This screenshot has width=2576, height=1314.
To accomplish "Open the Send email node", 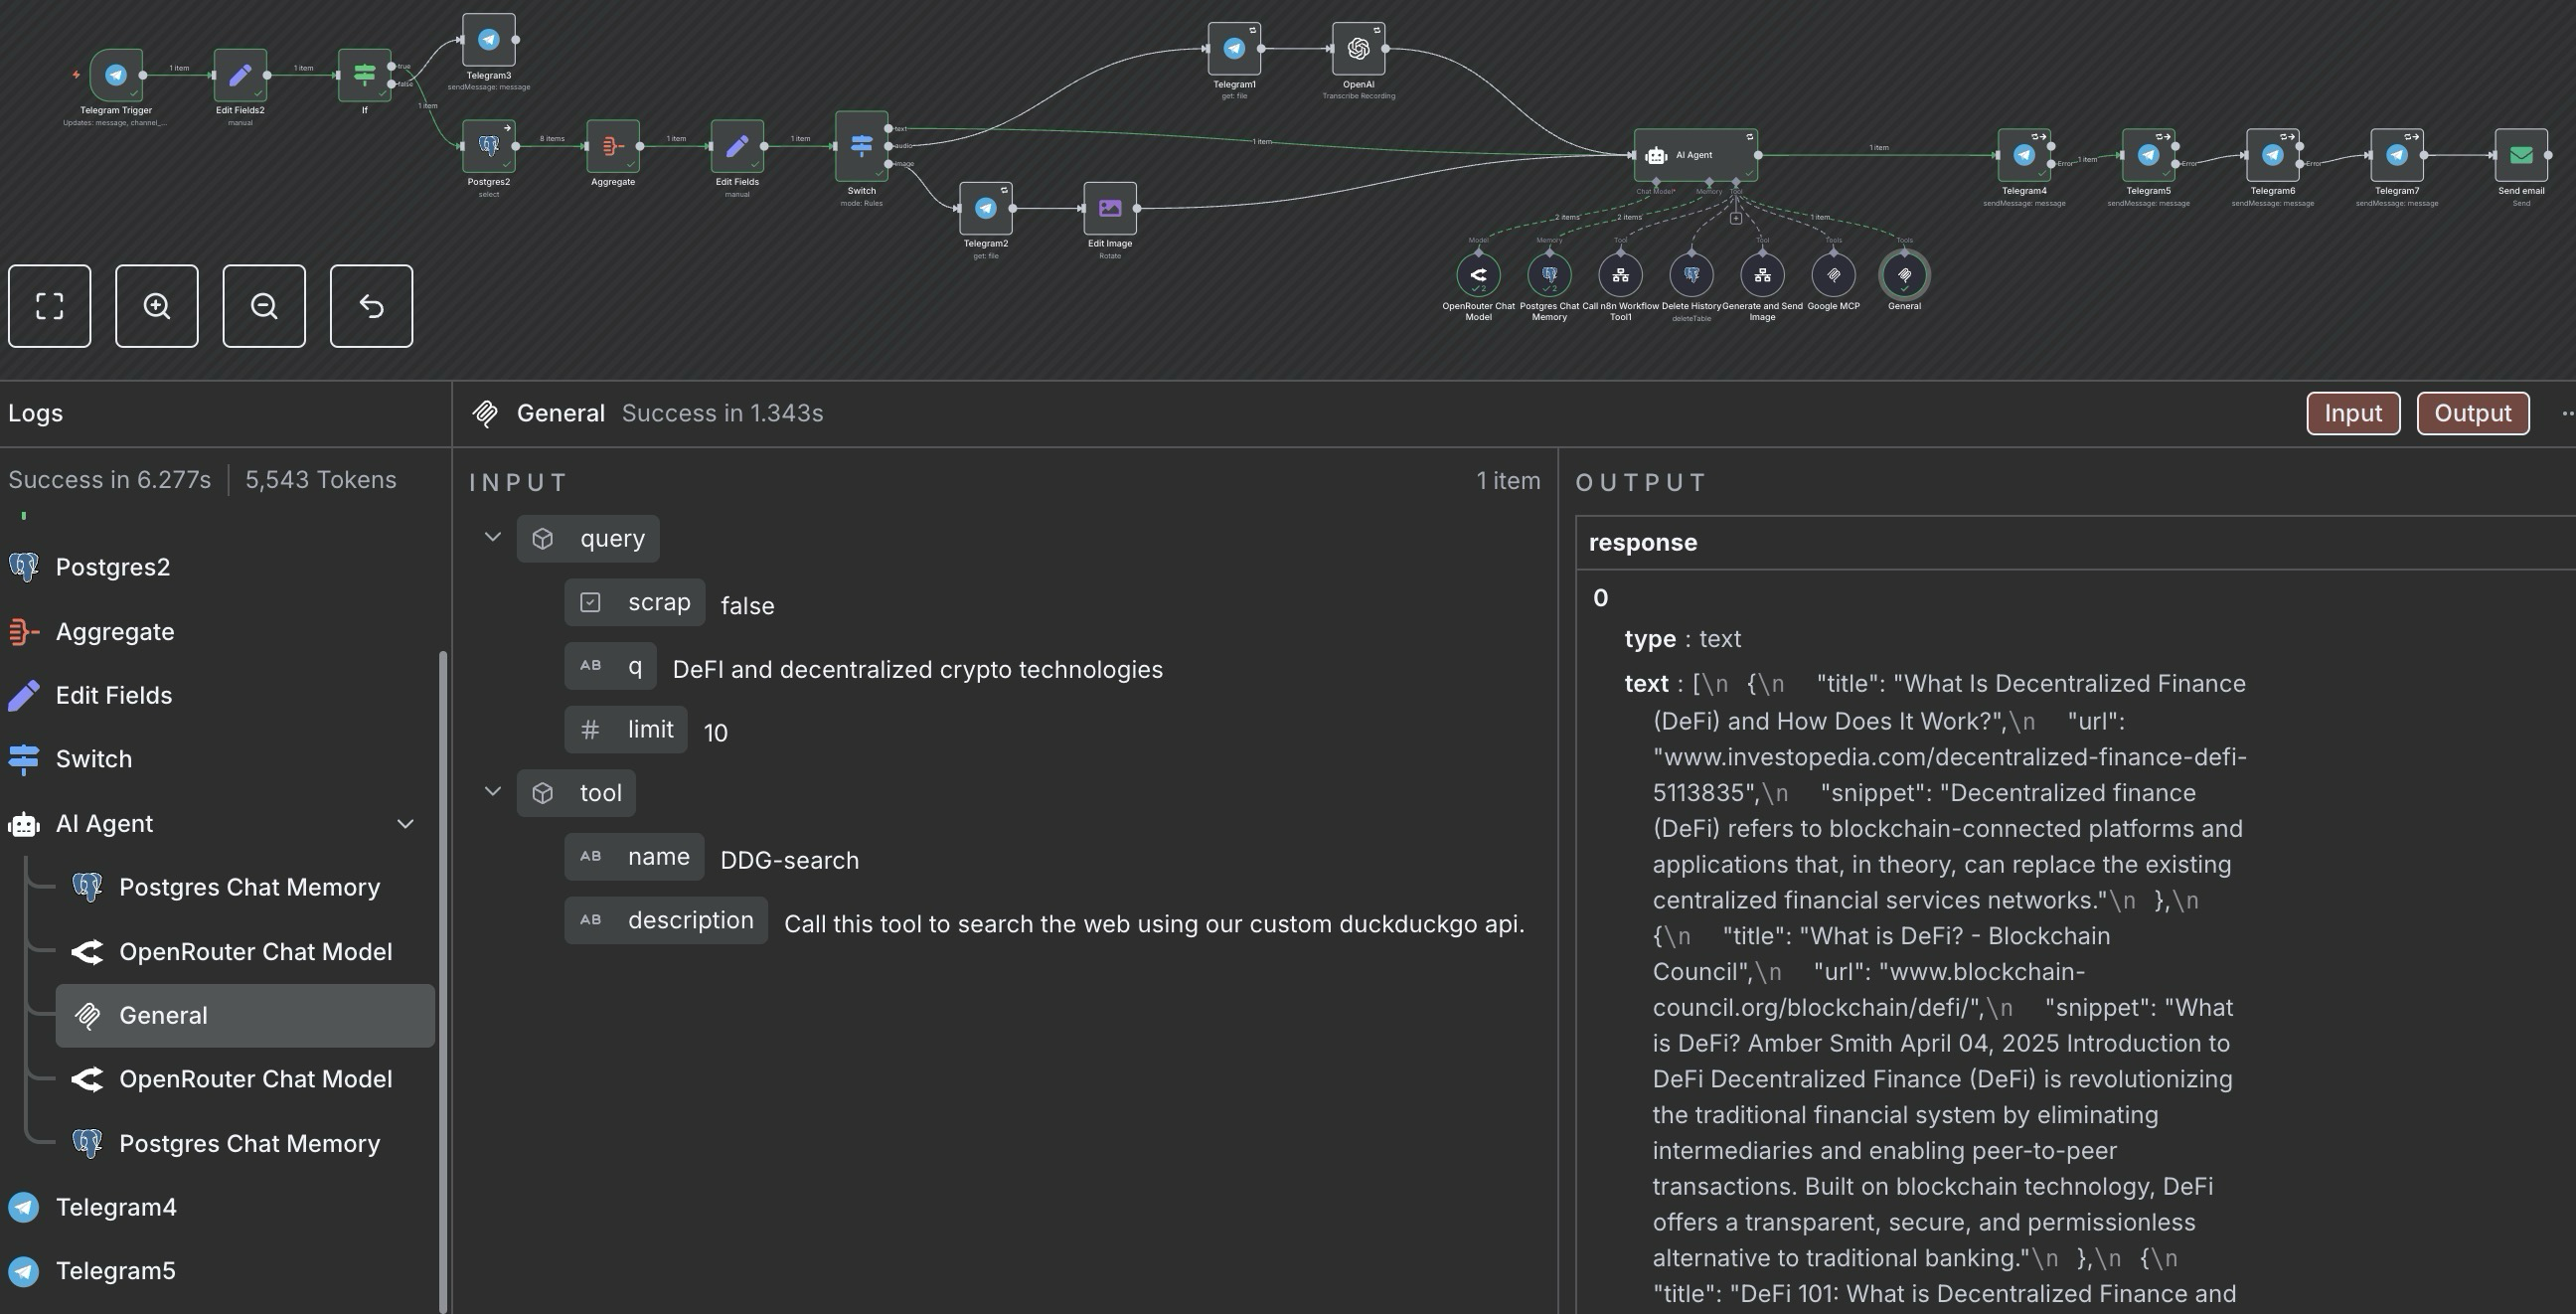I will [x=2520, y=155].
